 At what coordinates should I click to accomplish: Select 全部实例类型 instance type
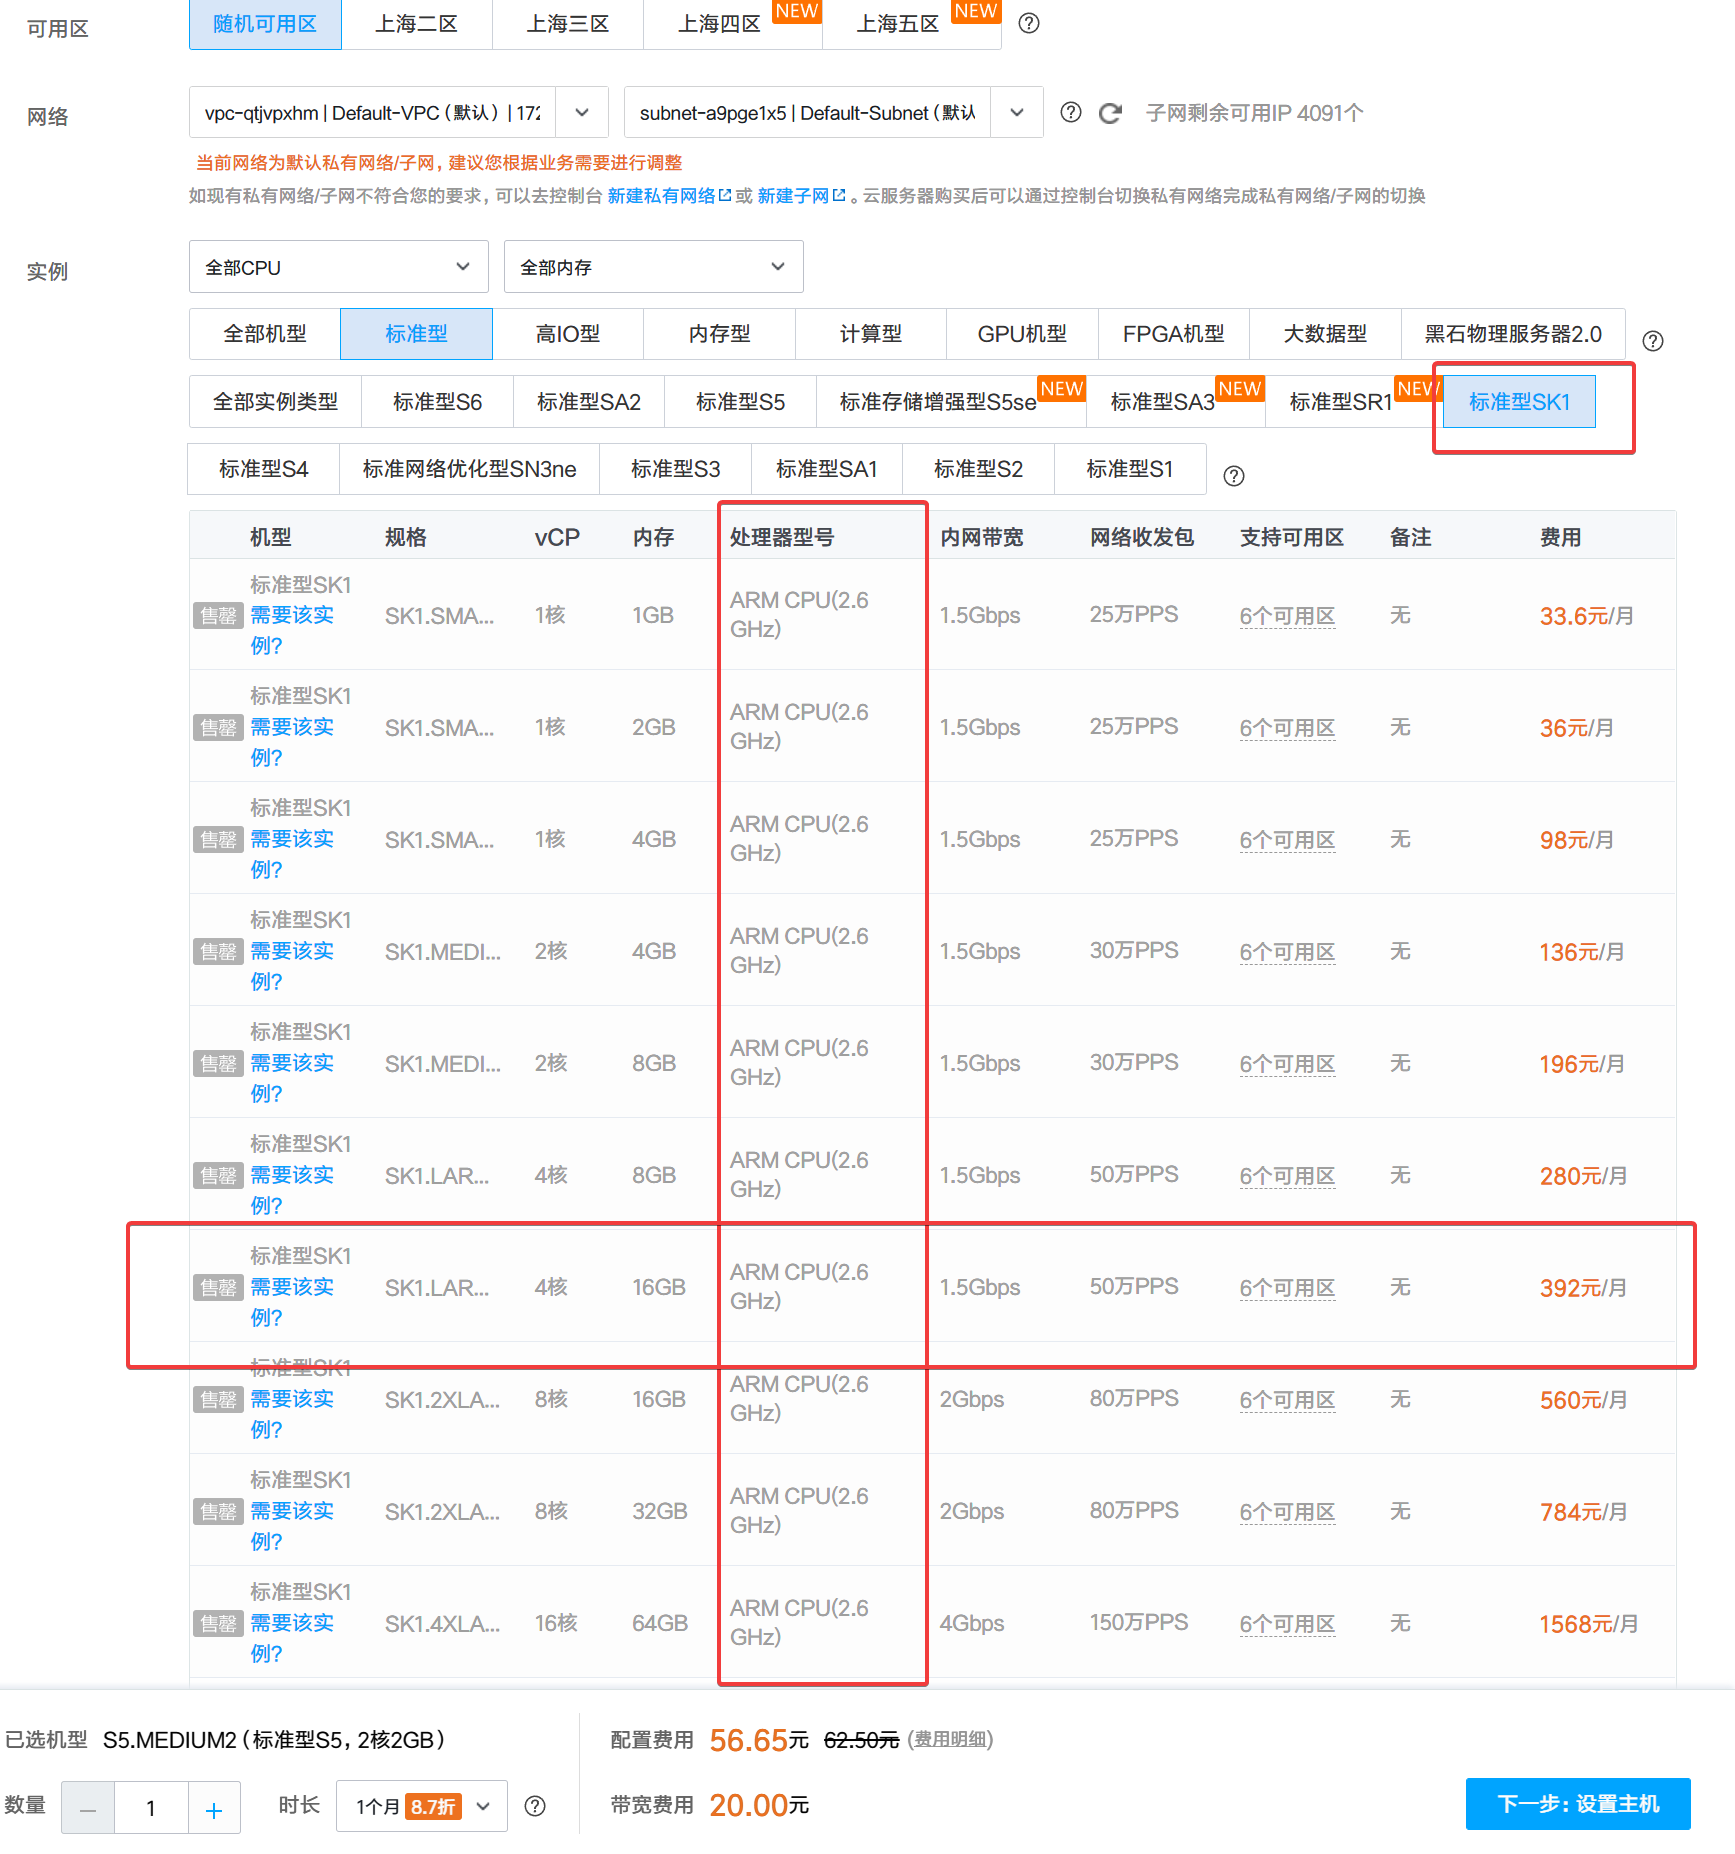275,402
